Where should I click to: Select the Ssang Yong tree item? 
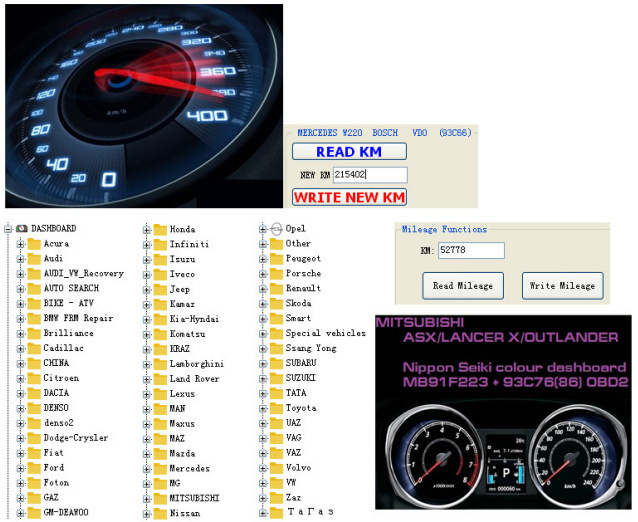(311, 348)
